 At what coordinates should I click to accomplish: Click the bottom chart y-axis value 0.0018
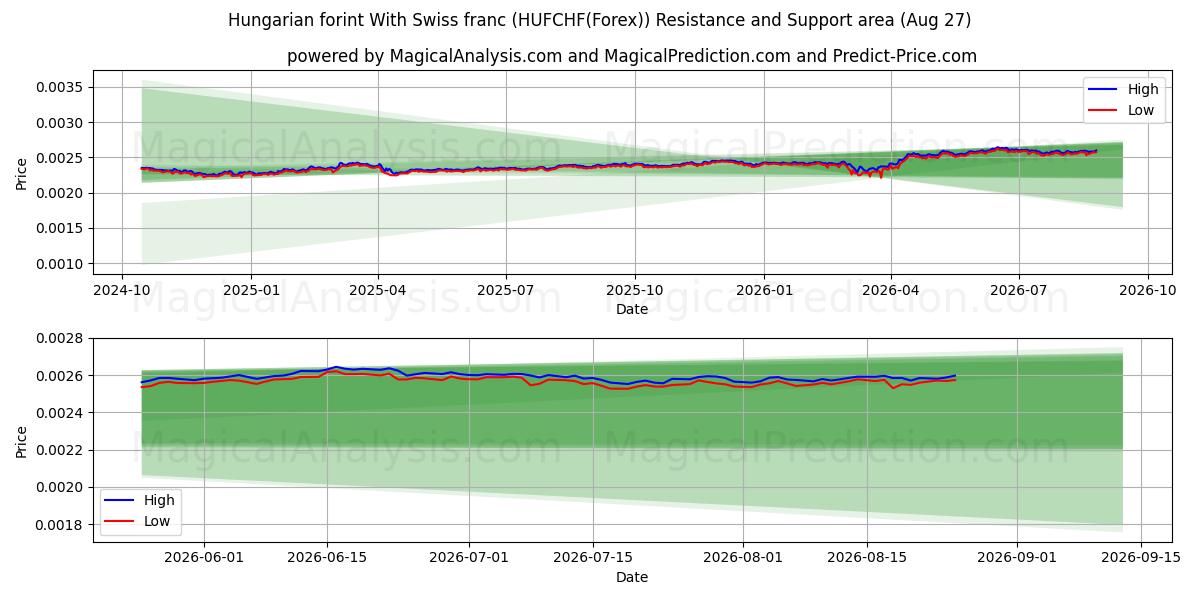(x=60, y=525)
